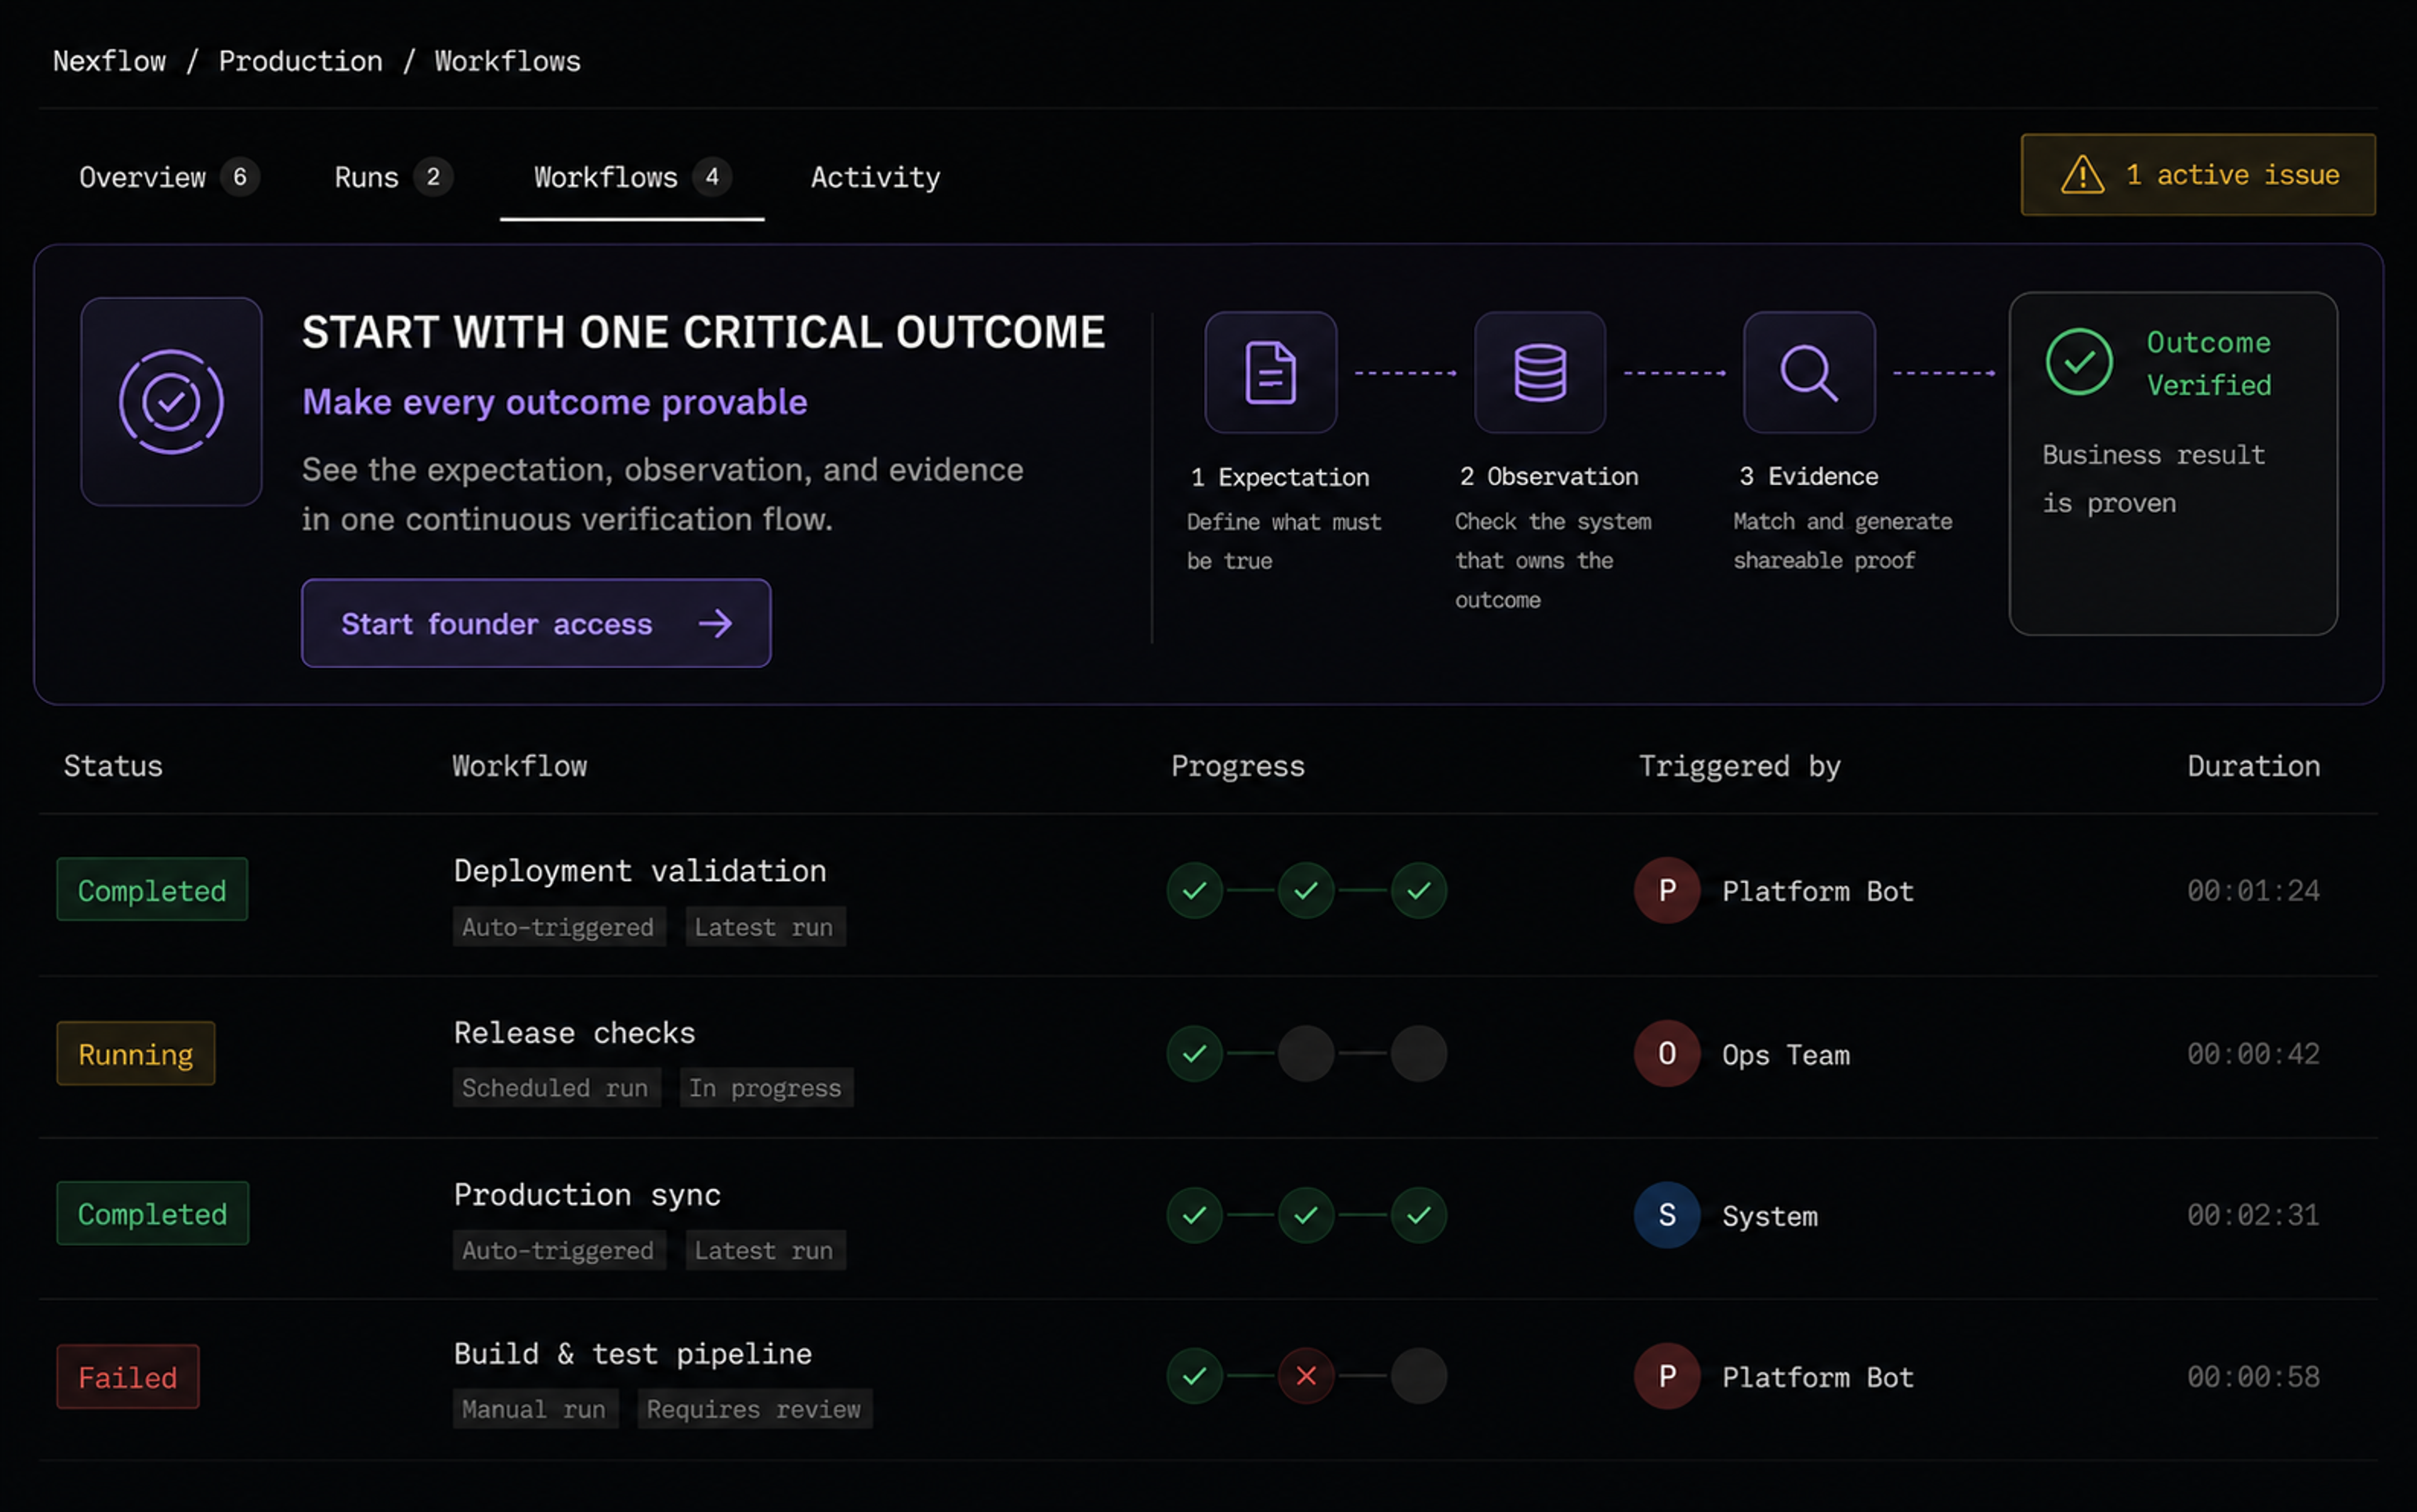Click the Failed status badge

128,1377
